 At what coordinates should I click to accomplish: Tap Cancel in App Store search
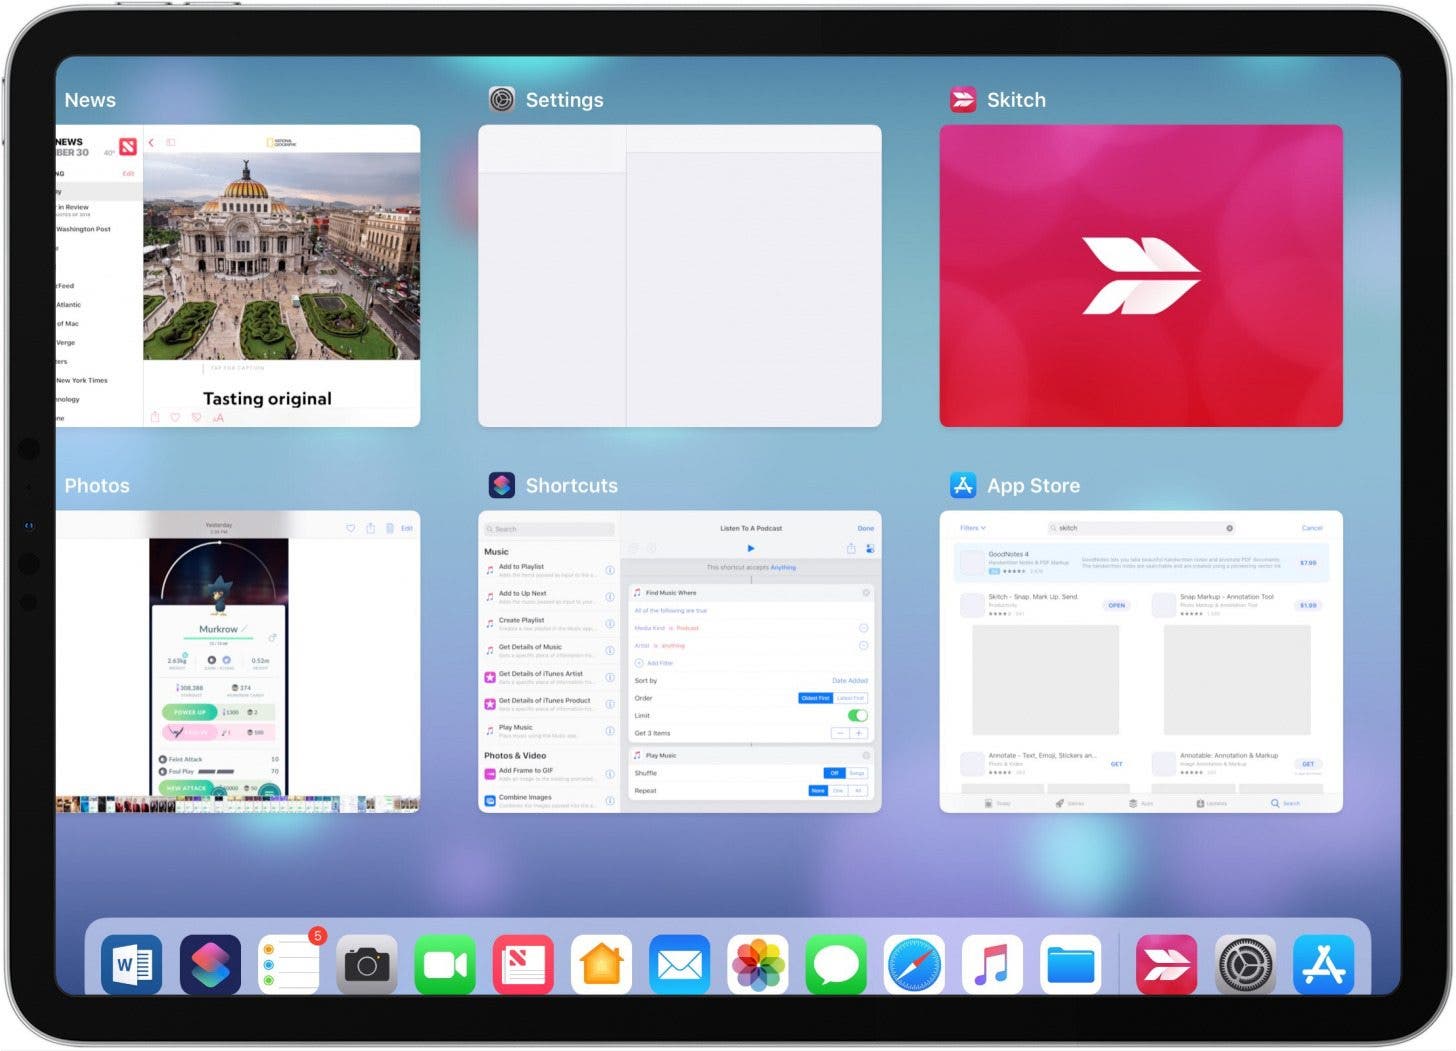coord(1312,528)
